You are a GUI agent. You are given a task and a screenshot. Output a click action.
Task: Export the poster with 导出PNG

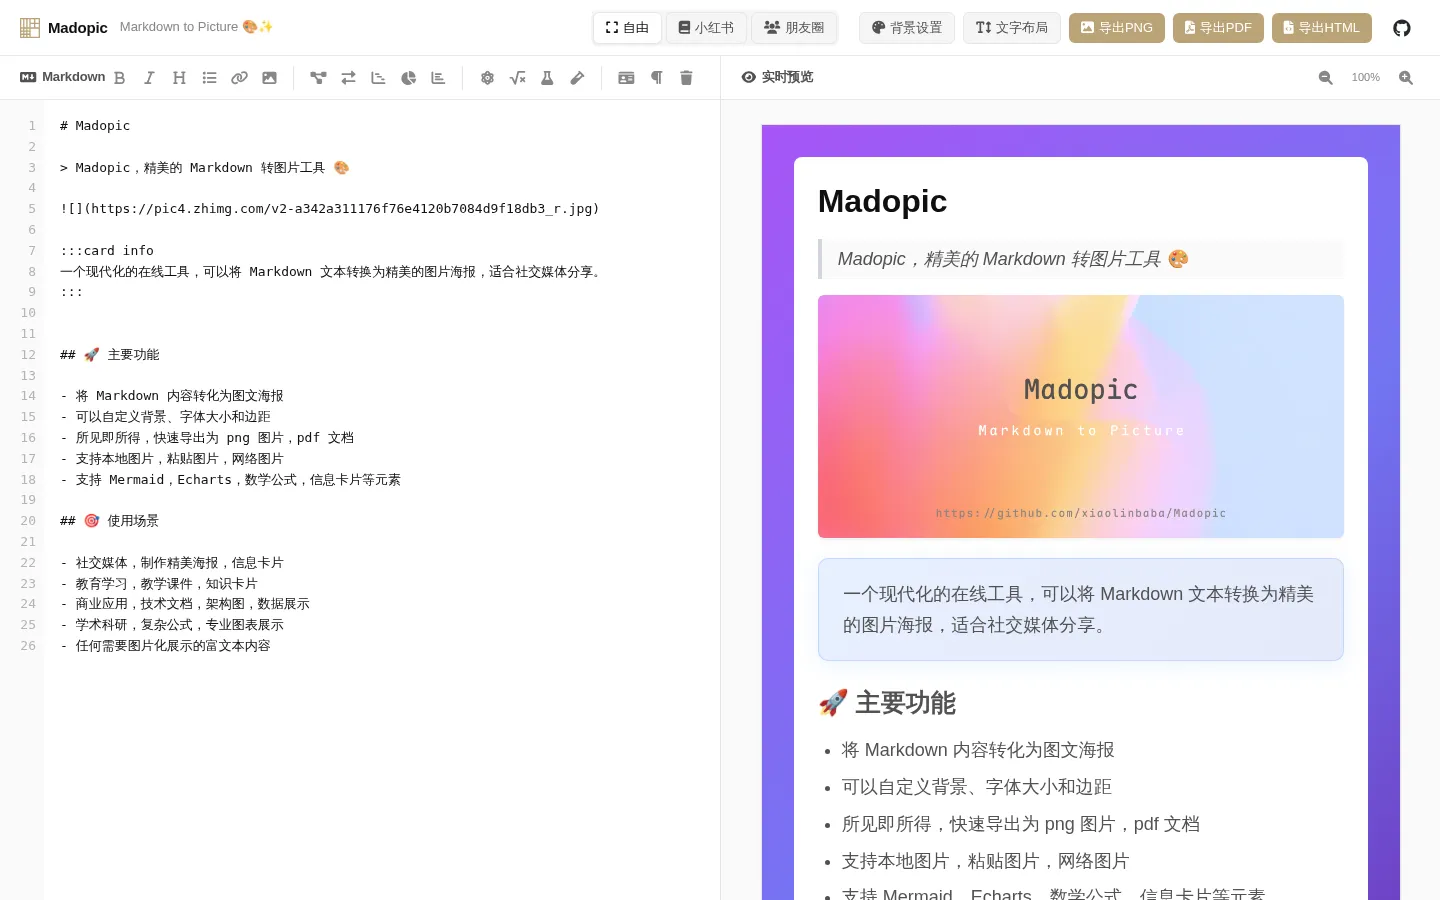[x=1117, y=28]
